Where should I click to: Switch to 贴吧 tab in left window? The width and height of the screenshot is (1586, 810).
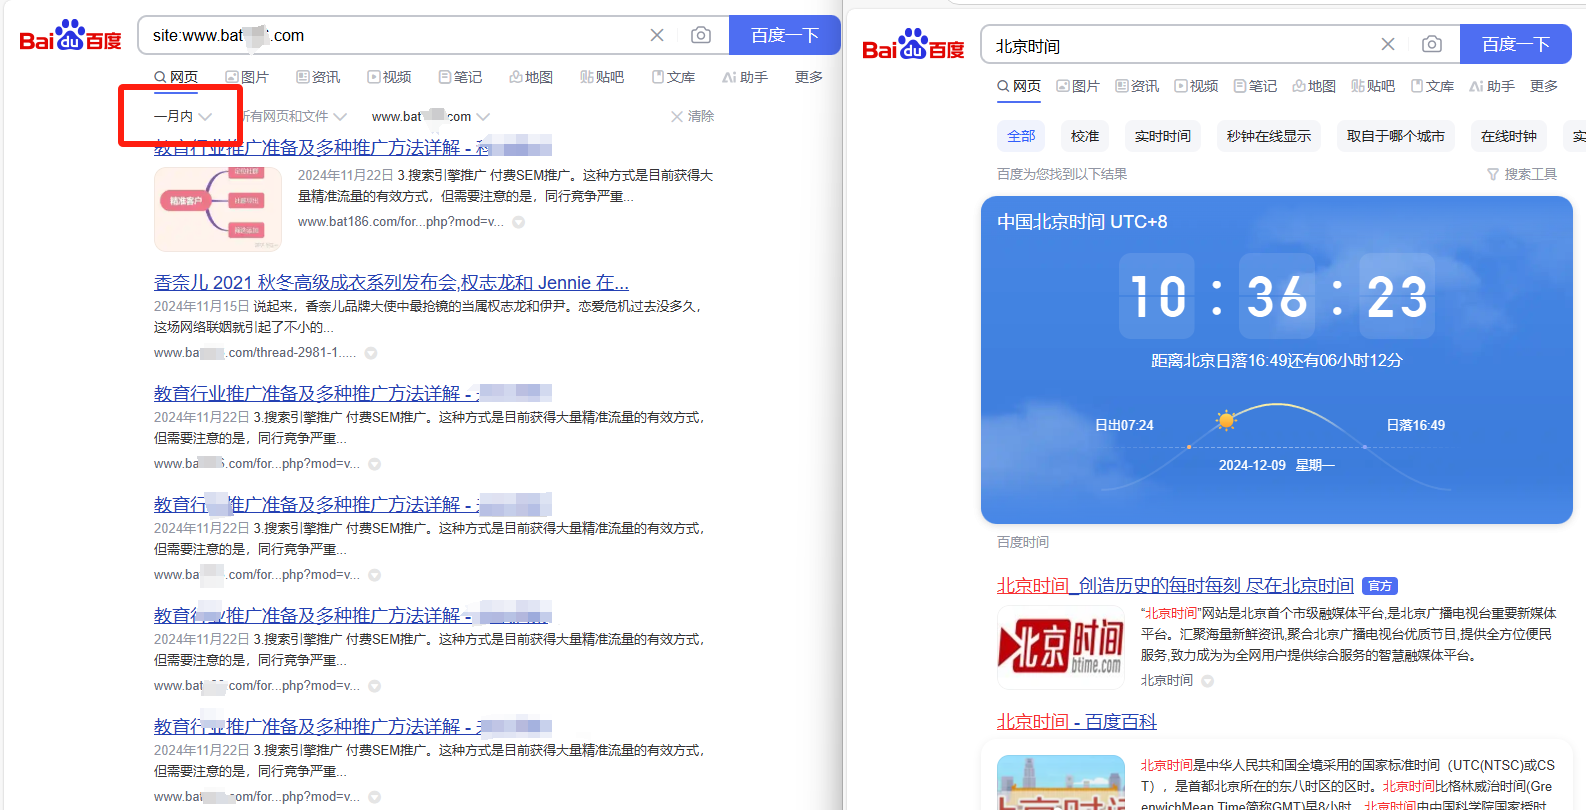point(602,77)
